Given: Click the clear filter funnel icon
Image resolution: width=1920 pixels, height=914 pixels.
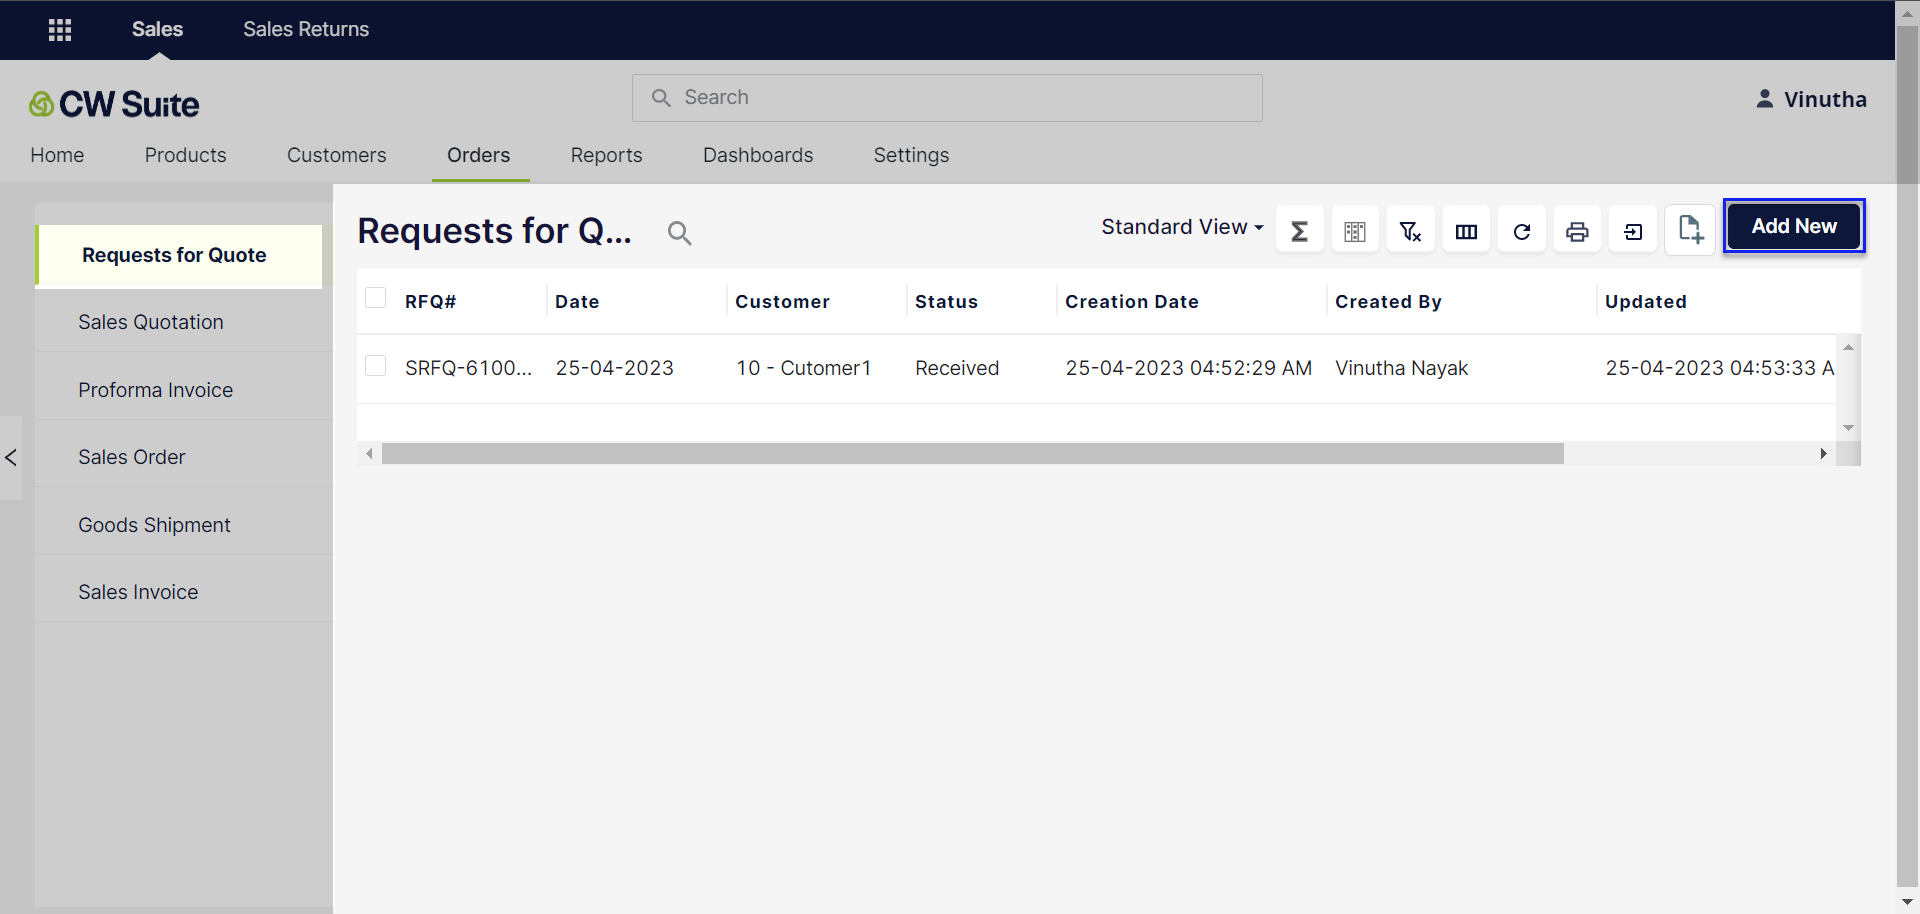Looking at the screenshot, I should tap(1410, 231).
